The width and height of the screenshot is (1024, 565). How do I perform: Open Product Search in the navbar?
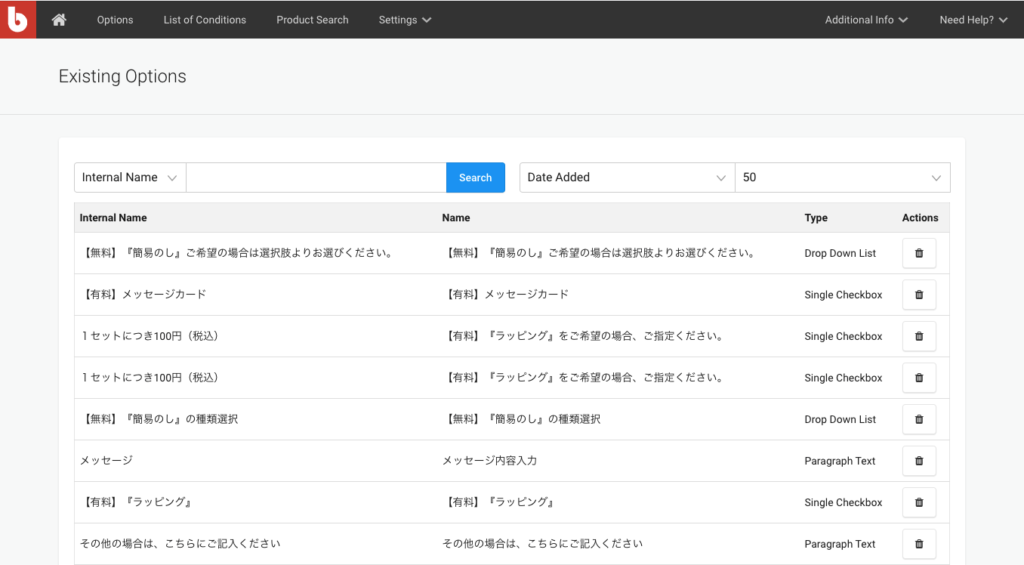click(313, 20)
